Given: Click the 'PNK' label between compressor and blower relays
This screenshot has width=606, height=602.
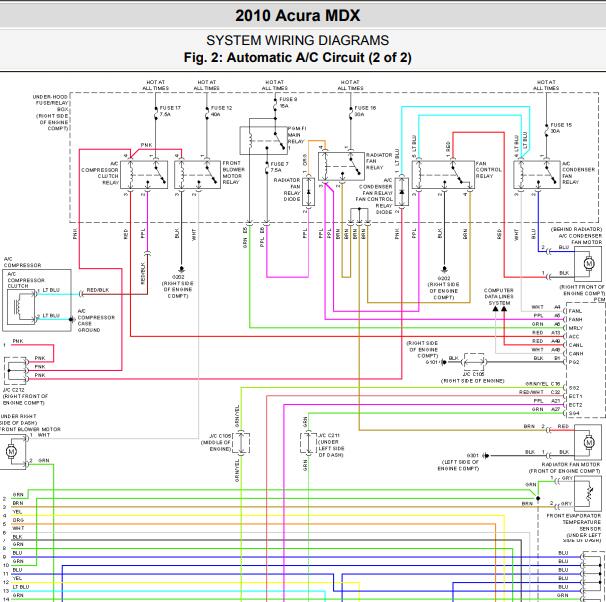Looking at the screenshot, I should tap(146, 145).
